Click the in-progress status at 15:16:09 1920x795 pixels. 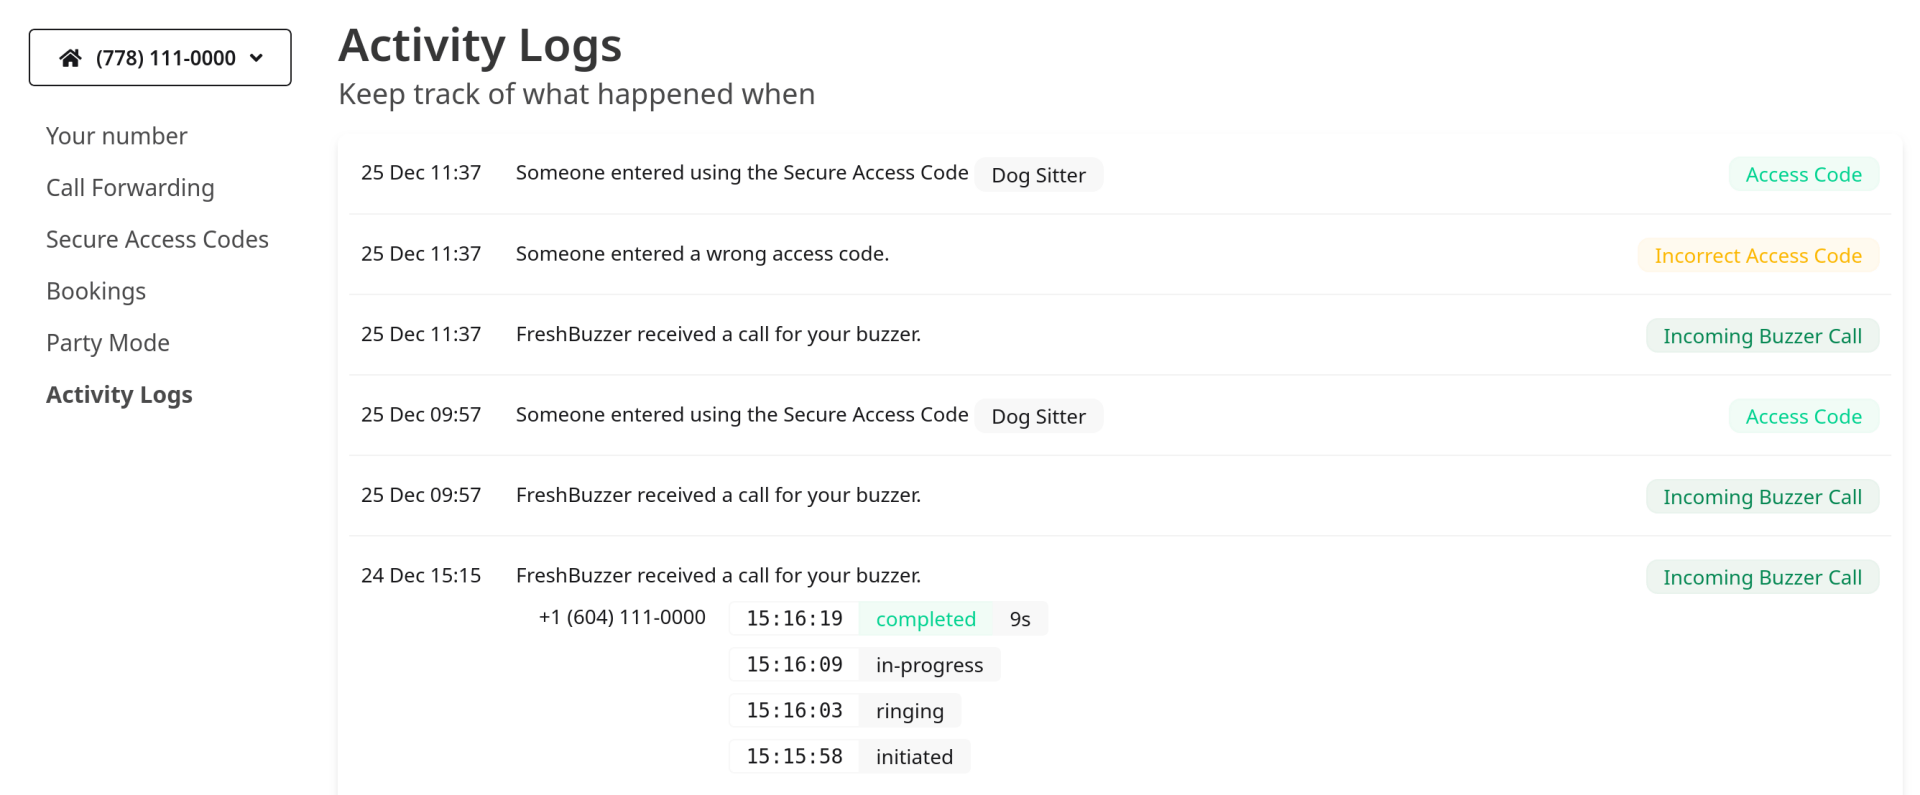tap(929, 666)
